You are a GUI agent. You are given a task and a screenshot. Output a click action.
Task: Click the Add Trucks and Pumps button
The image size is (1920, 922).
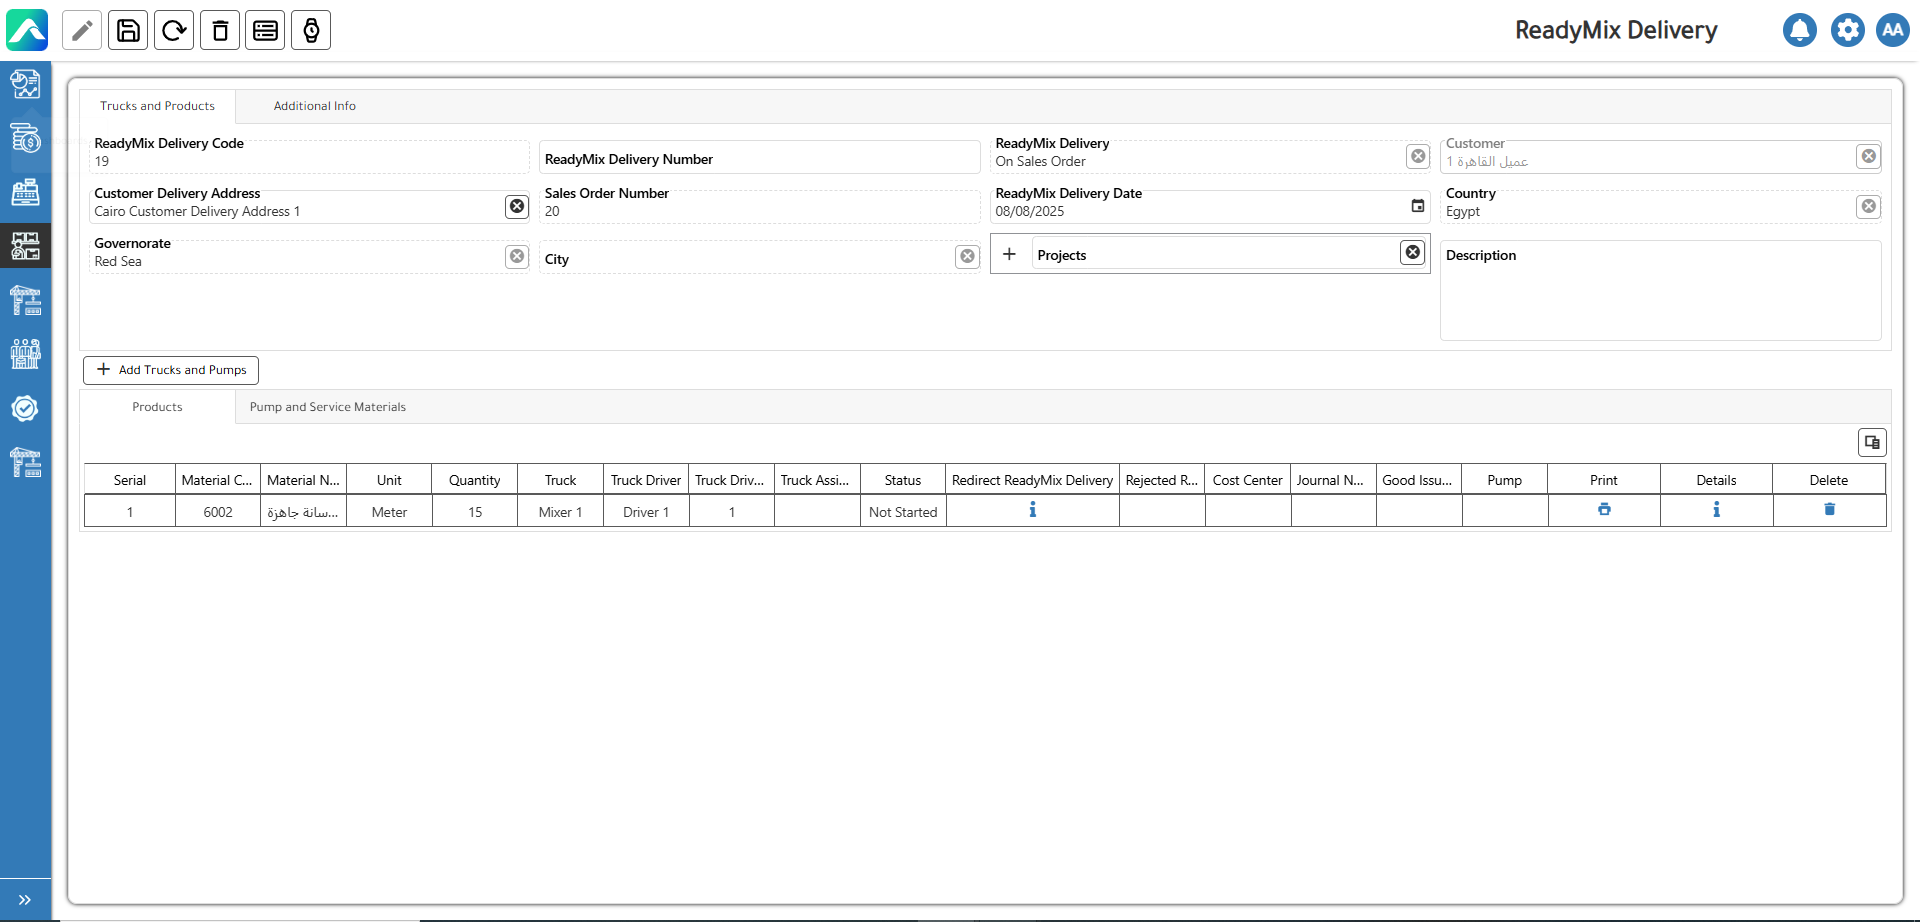pyautogui.click(x=171, y=370)
